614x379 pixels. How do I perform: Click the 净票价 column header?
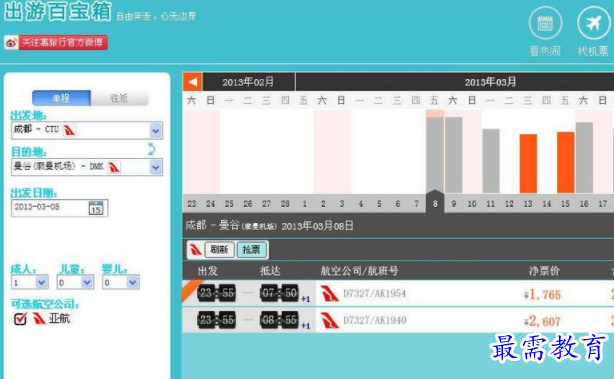coord(544,271)
